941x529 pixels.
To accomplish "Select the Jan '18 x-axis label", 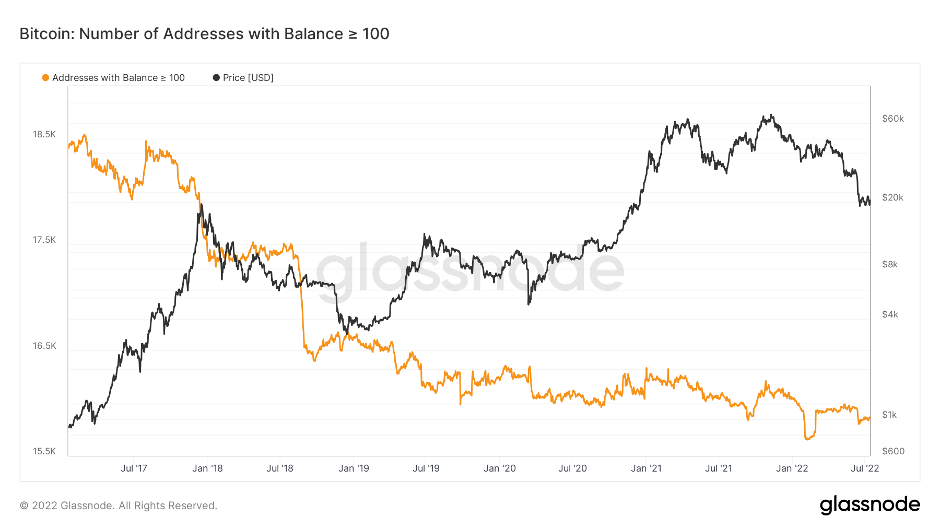I will pyautogui.click(x=207, y=467).
